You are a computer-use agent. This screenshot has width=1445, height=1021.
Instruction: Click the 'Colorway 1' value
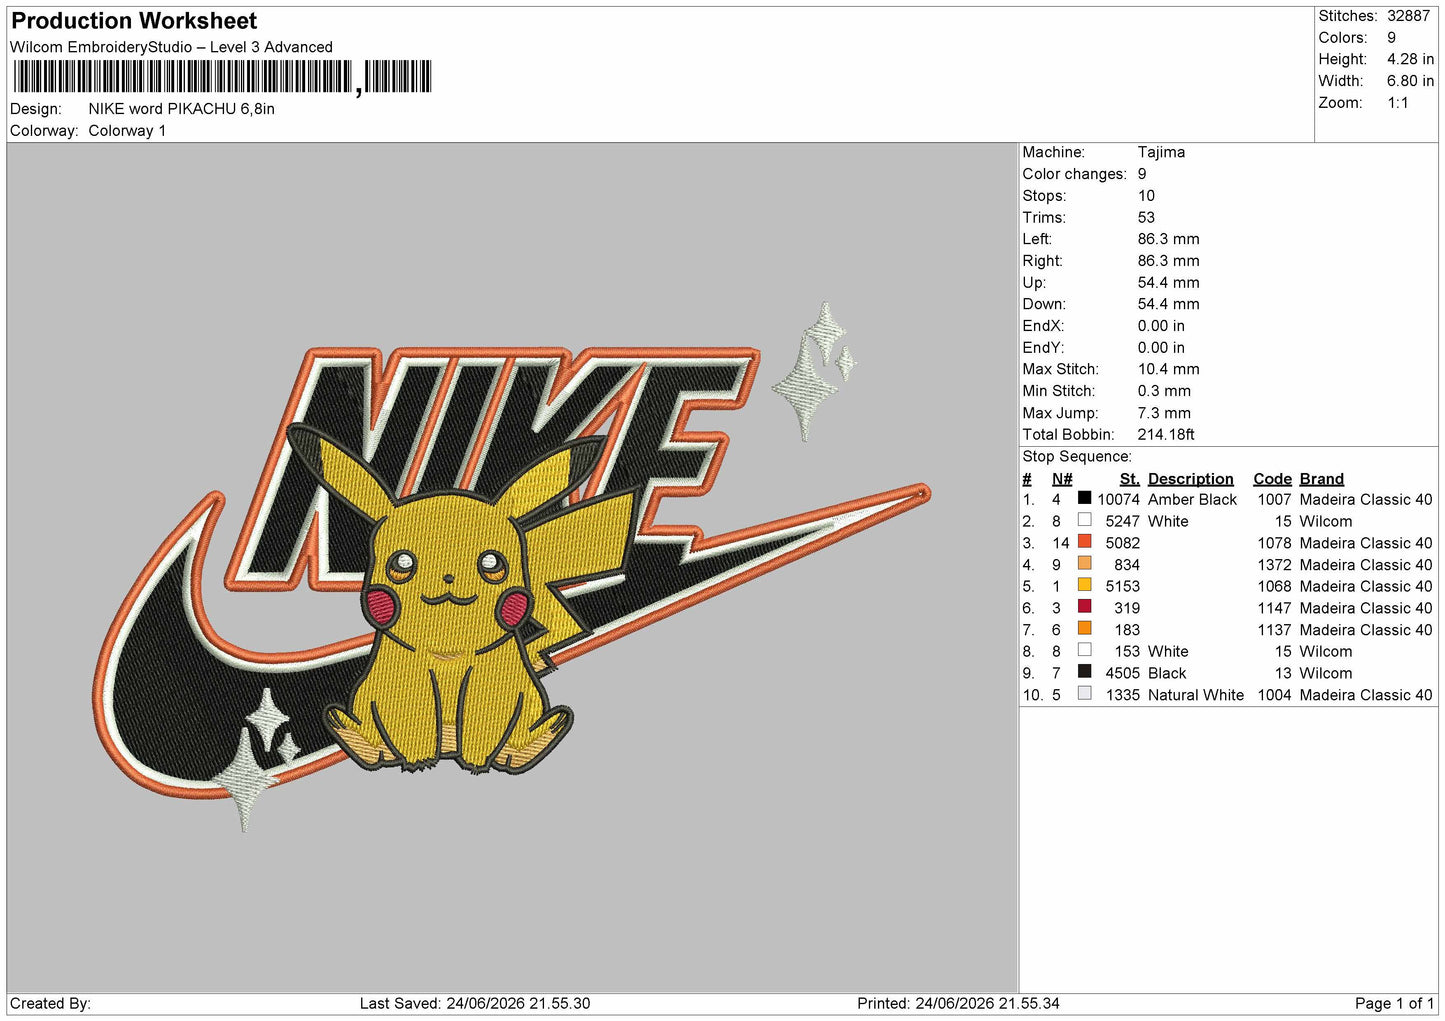pos(127,131)
